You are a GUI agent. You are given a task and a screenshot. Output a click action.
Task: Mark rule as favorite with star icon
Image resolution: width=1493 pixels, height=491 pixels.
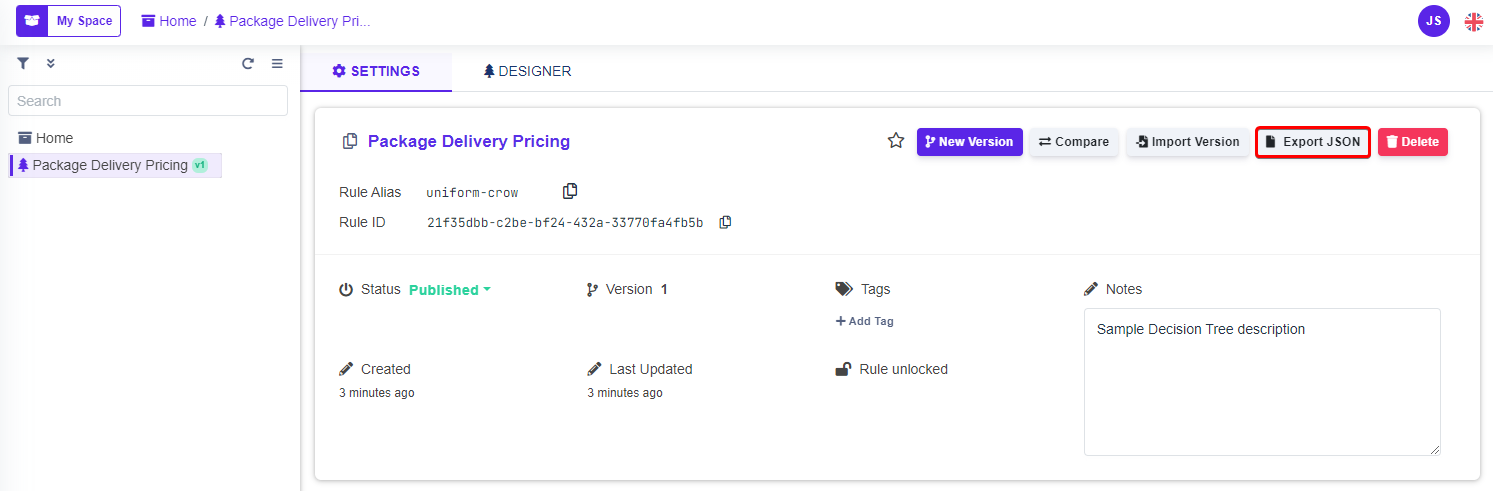tap(896, 141)
